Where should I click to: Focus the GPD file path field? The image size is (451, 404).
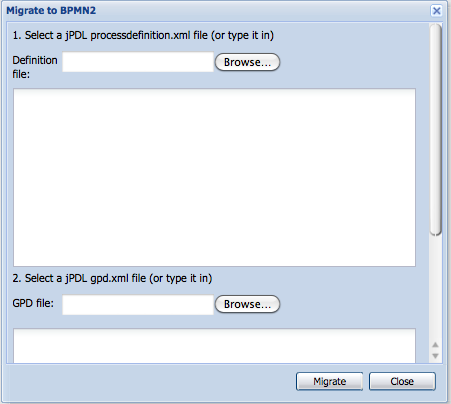coord(138,304)
